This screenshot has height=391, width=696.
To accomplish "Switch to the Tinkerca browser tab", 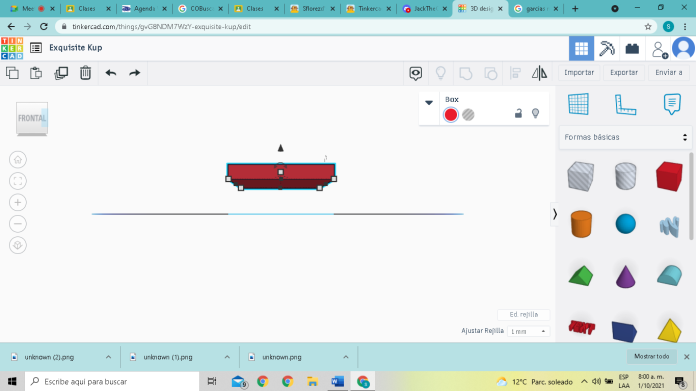I will [368, 8].
